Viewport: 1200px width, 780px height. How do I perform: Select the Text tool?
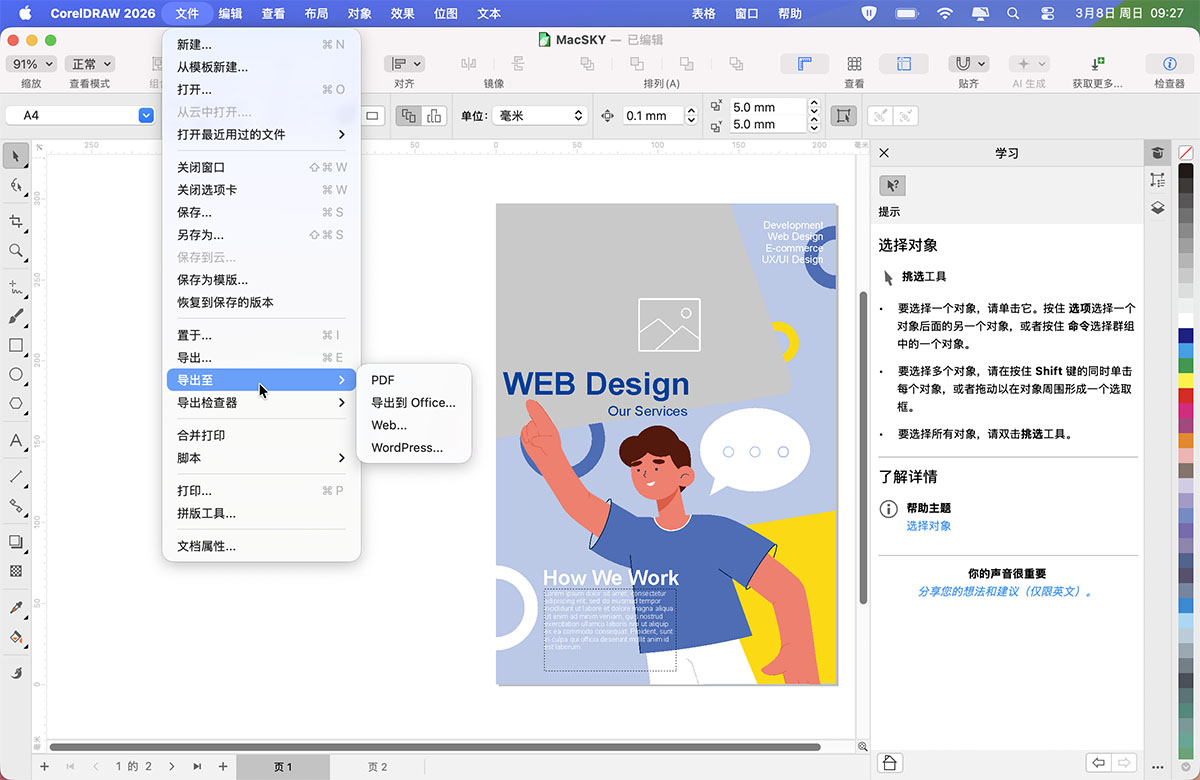coord(16,440)
